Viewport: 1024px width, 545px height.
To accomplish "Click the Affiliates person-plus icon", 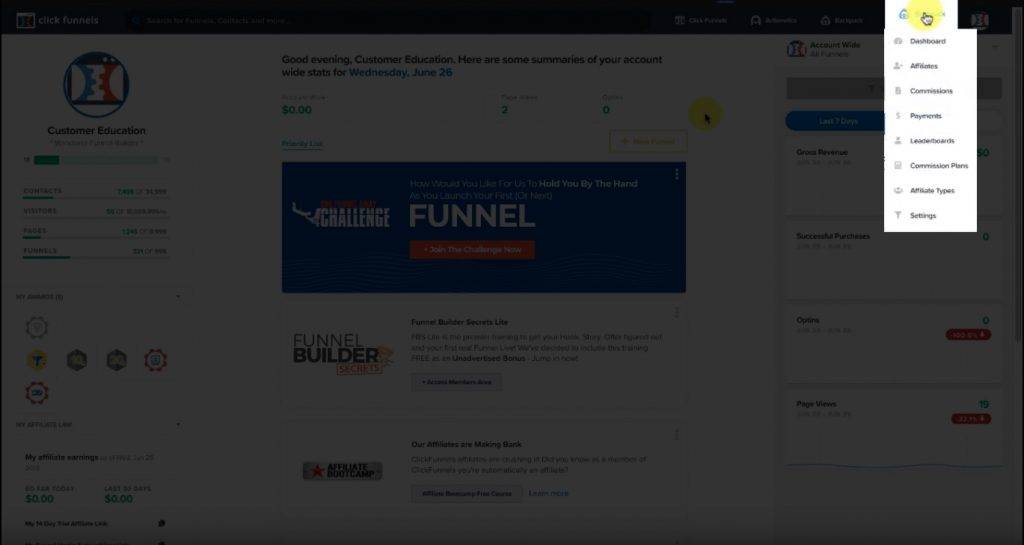I will click(x=898, y=66).
